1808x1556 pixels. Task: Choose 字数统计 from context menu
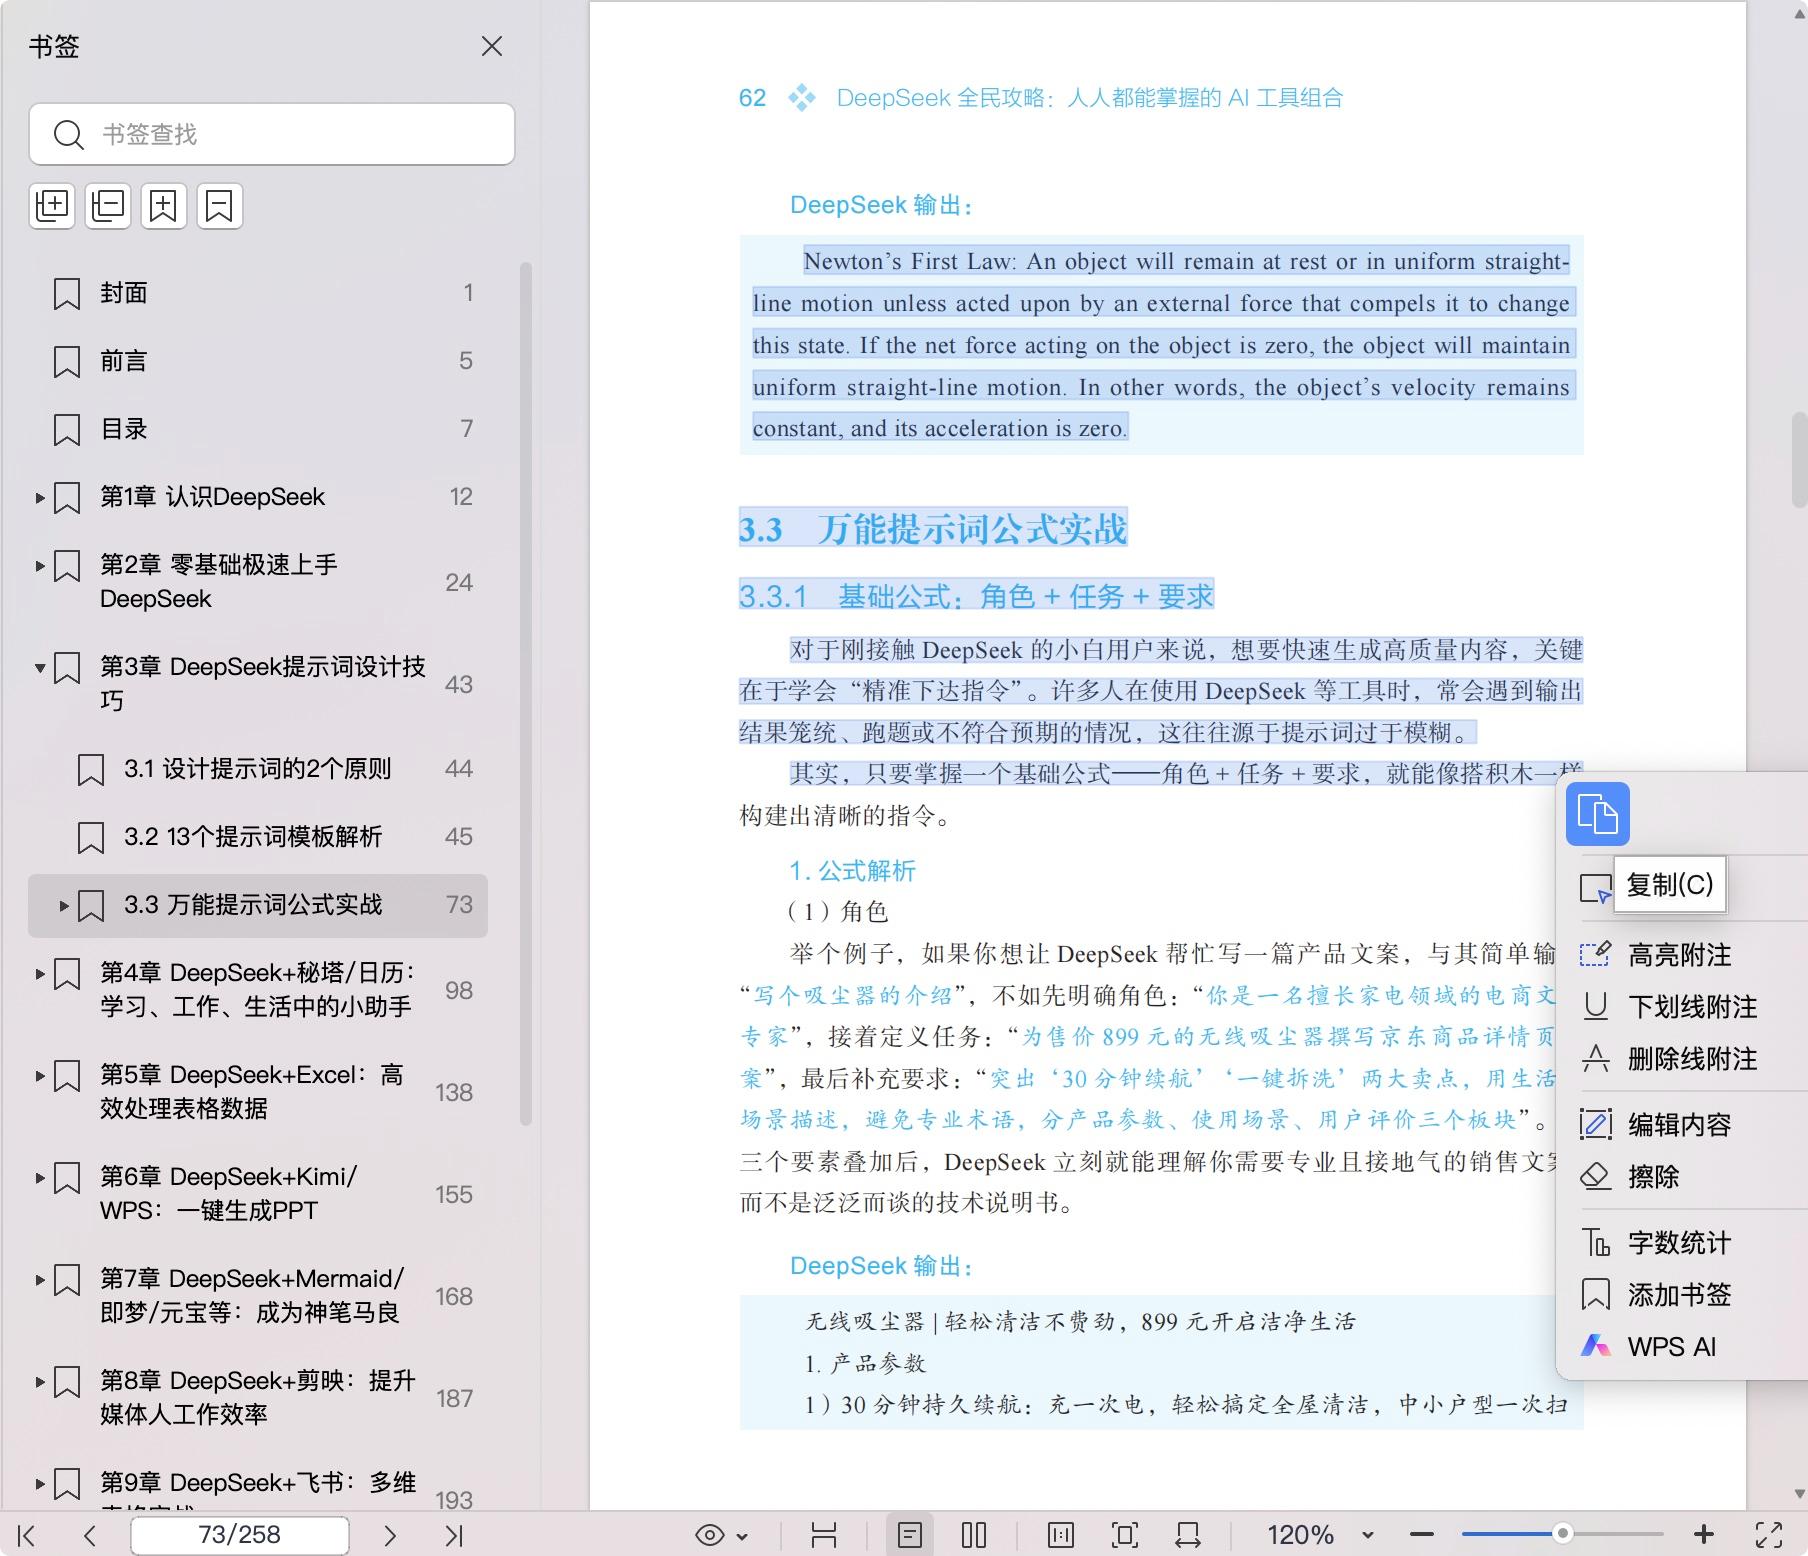1680,1243
